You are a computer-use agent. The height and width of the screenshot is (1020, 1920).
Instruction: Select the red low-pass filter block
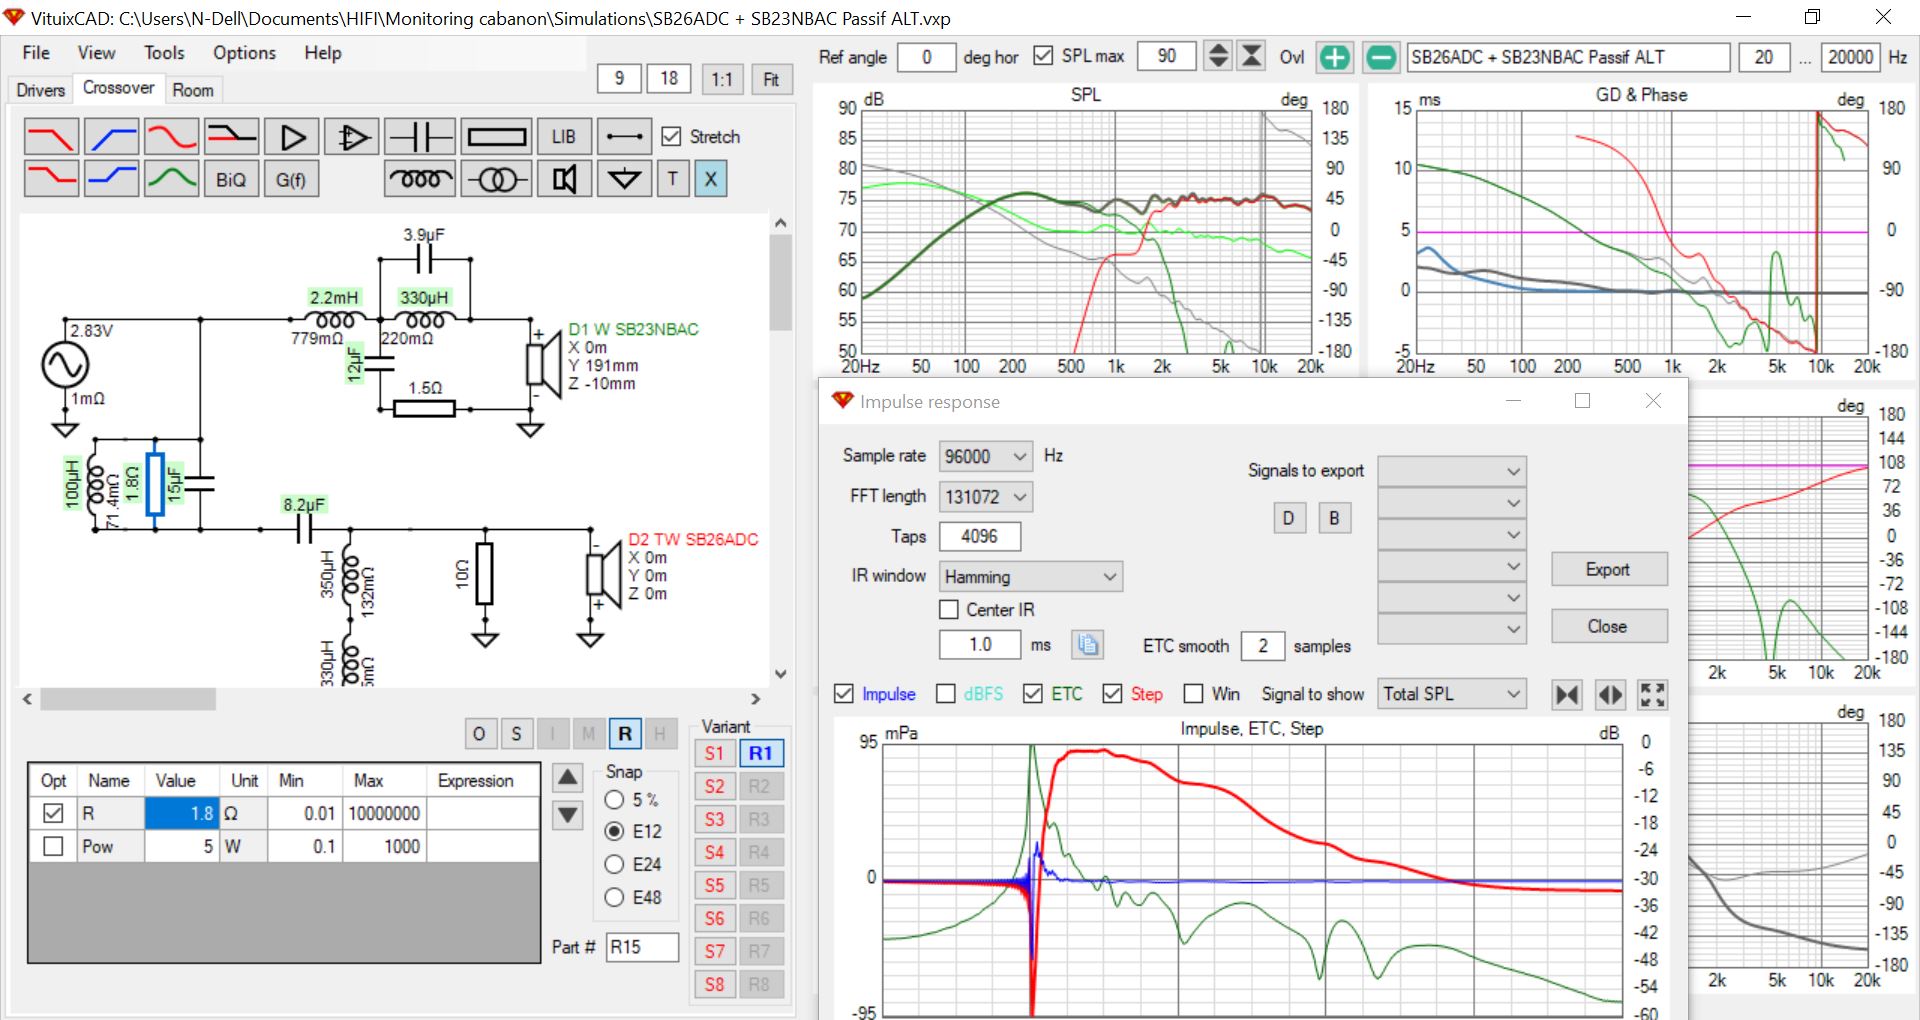[51, 137]
